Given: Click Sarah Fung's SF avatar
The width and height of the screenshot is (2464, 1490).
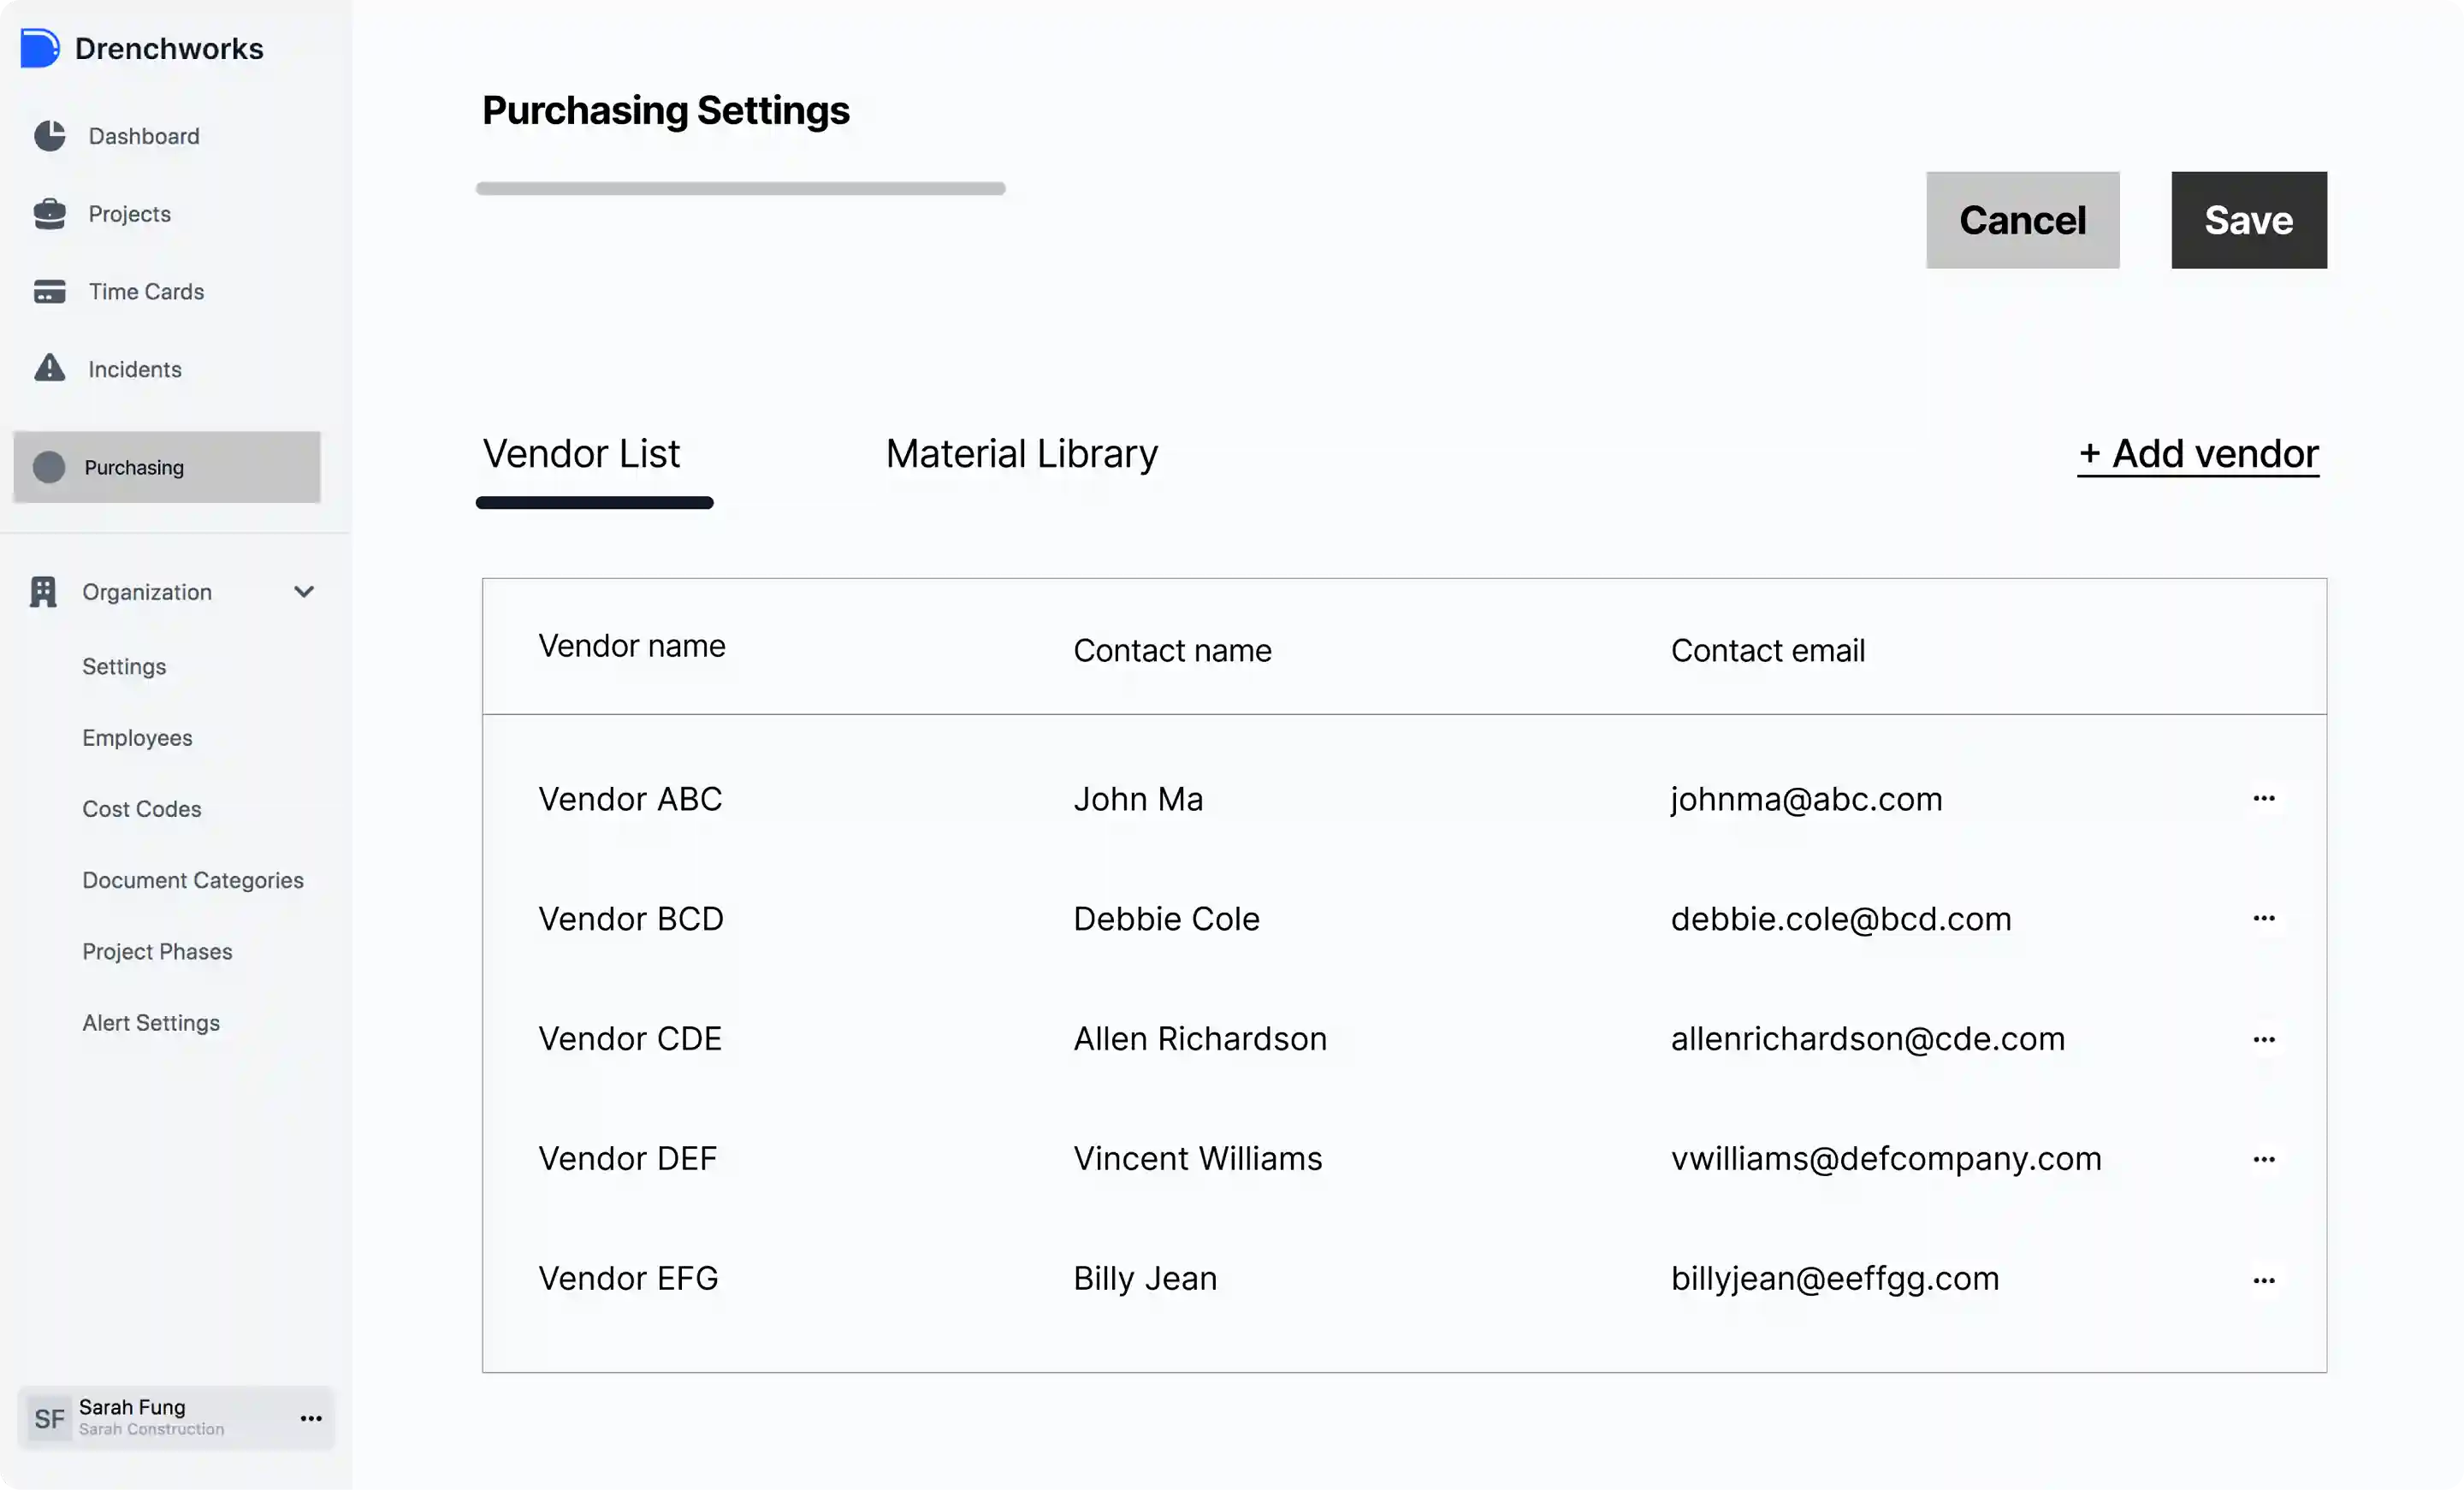Looking at the screenshot, I should [x=49, y=1418].
